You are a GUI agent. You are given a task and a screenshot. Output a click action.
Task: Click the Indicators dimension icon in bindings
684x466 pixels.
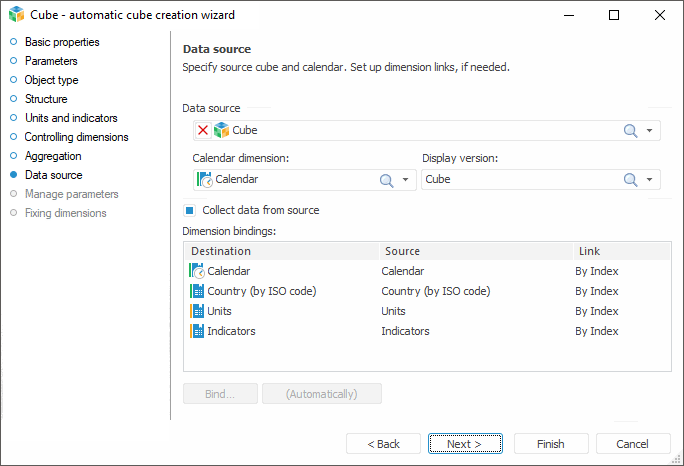click(197, 331)
